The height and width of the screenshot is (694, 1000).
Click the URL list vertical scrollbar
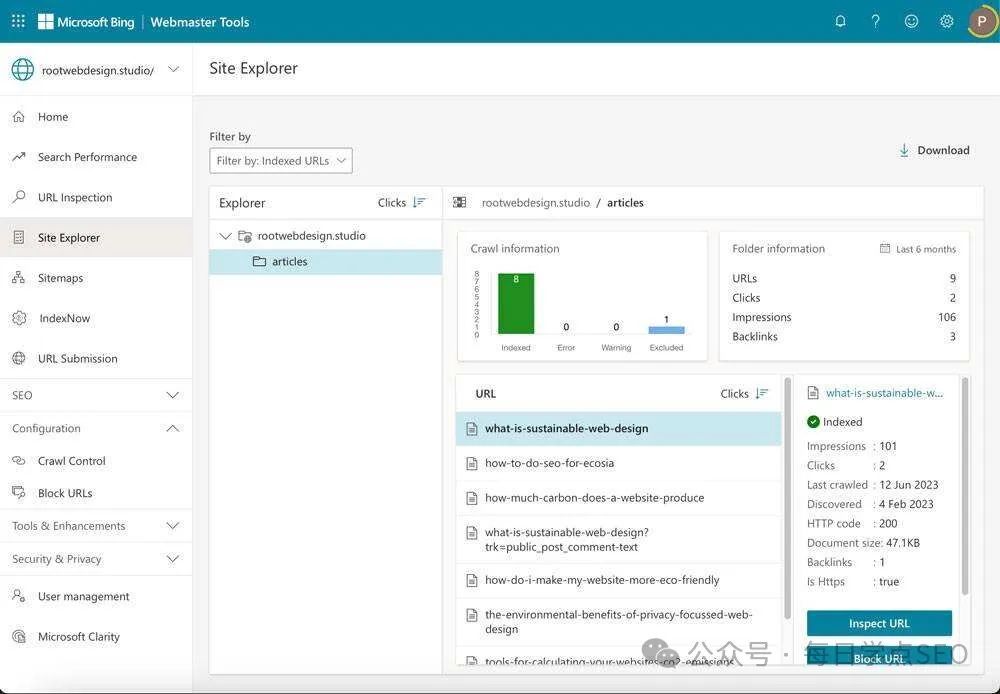pos(787,500)
